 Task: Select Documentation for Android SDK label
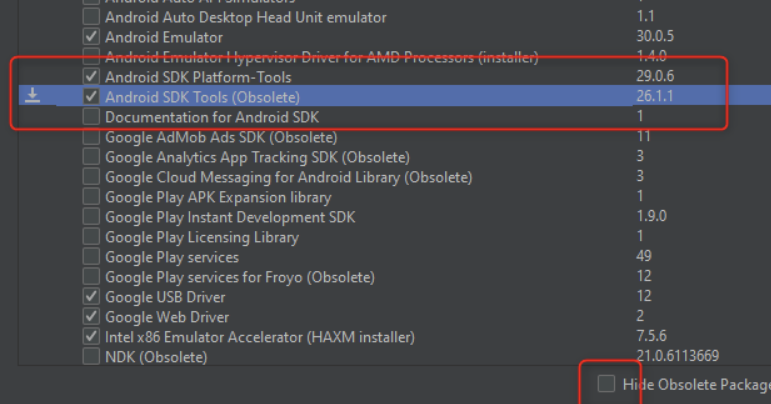tap(212, 117)
